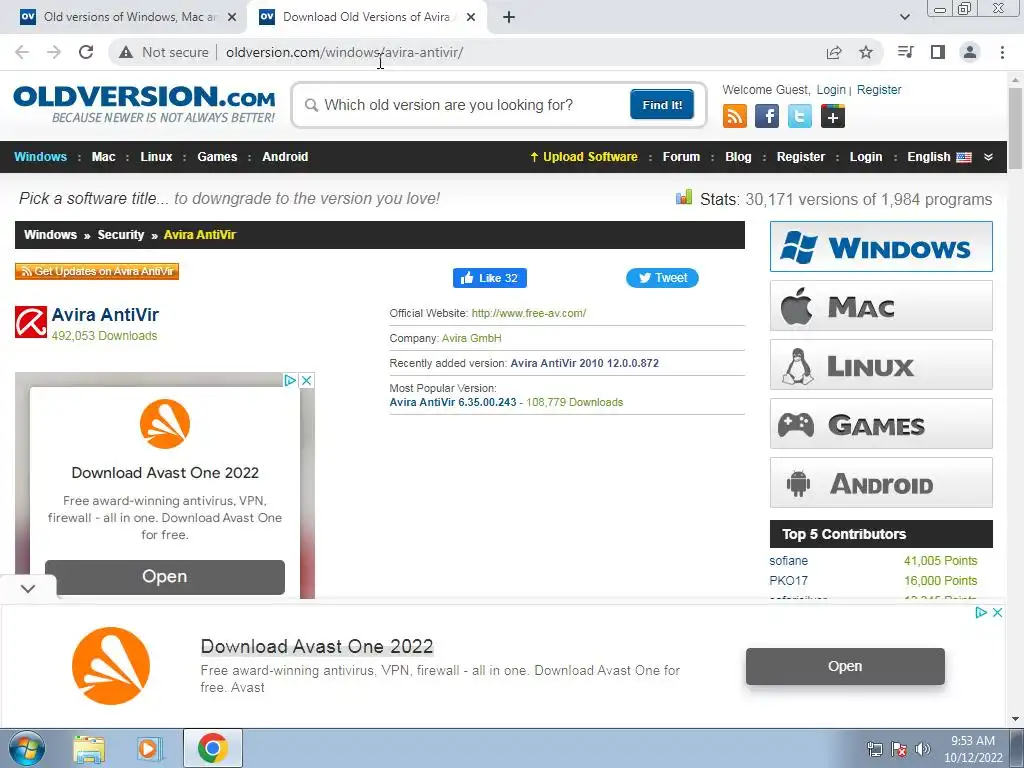Click Security in the breadcrumb
This screenshot has height=768, width=1024.
coord(121,235)
